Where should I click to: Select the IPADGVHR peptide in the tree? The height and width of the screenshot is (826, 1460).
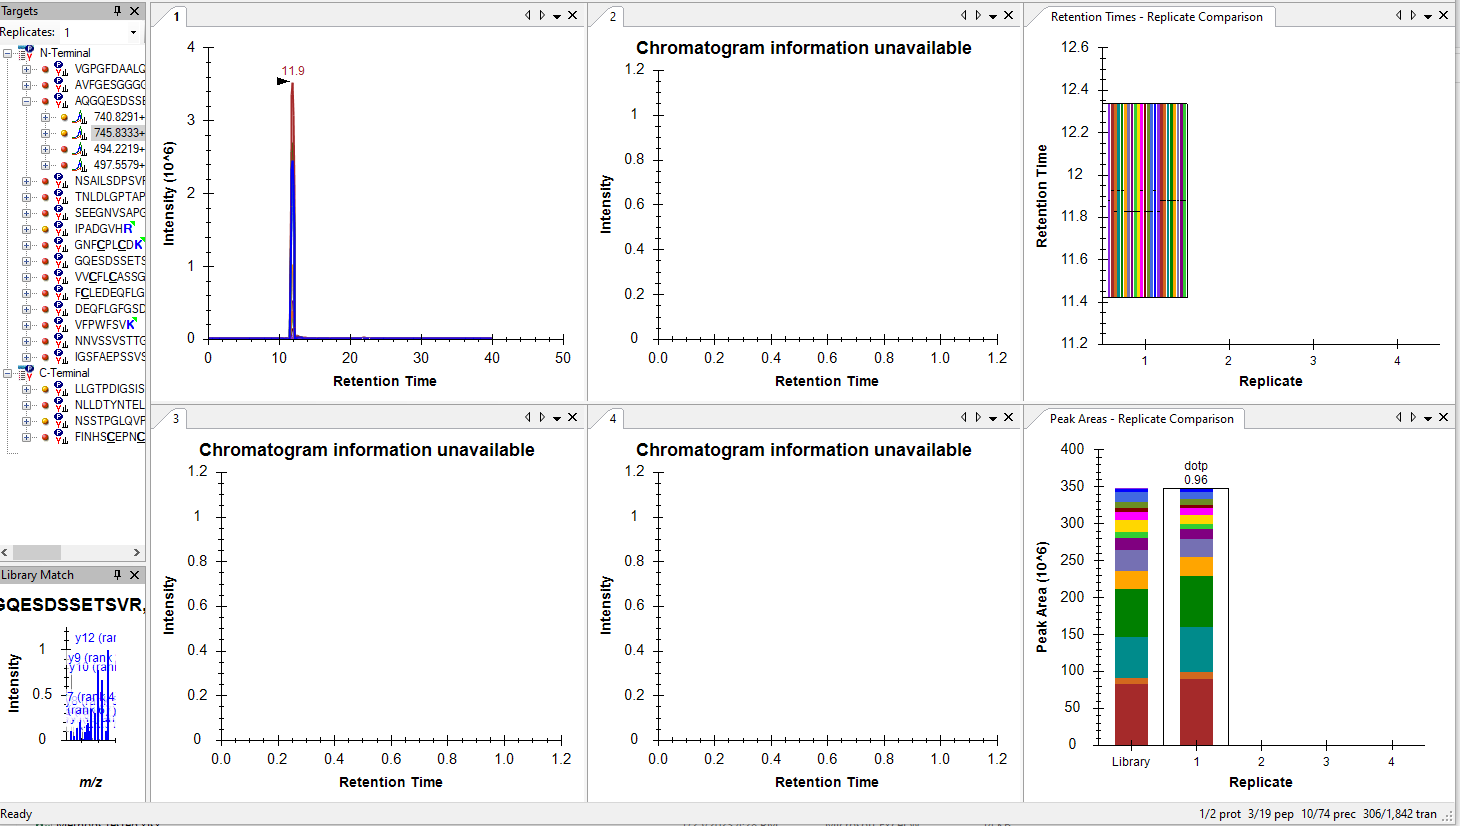pos(103,229)
